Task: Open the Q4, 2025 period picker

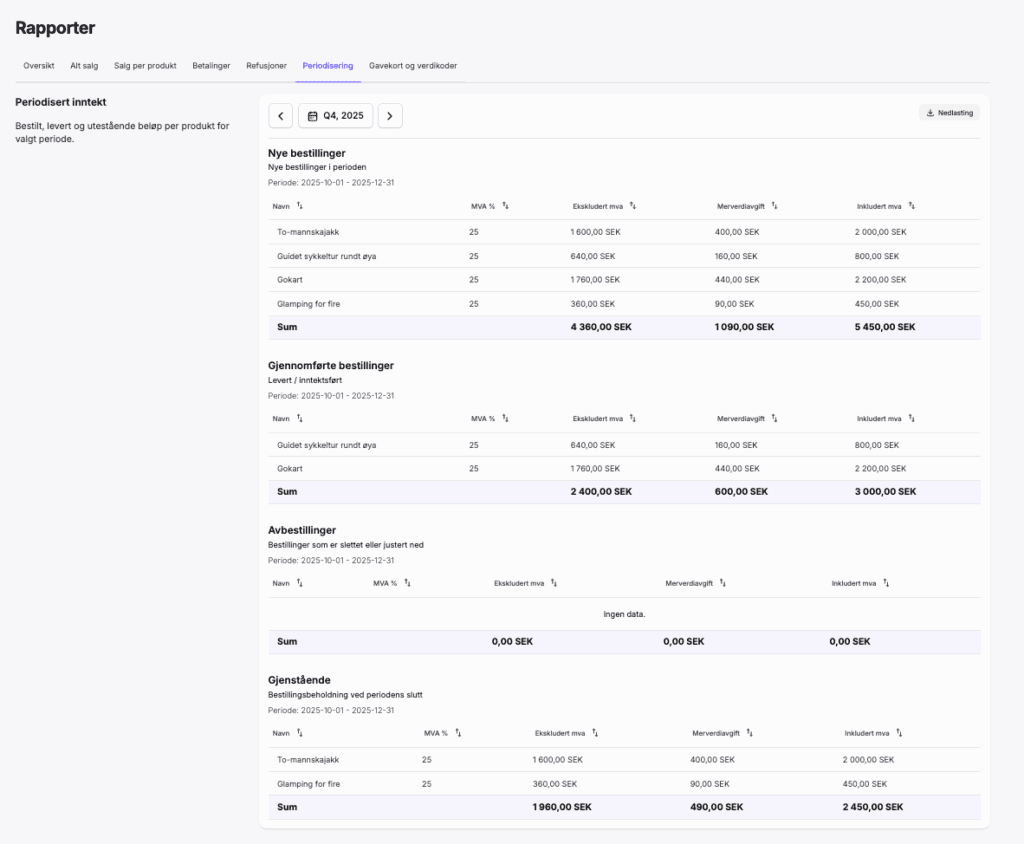Action: 336,116
